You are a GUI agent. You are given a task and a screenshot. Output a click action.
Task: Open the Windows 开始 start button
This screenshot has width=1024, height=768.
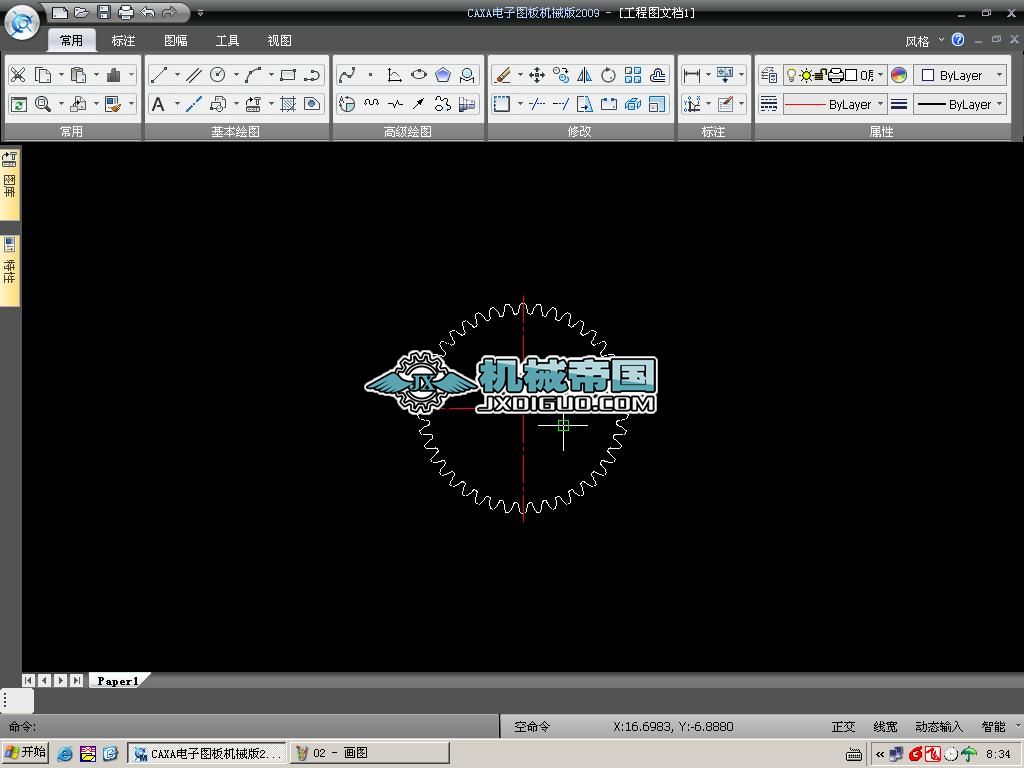[x=25, y=753]
